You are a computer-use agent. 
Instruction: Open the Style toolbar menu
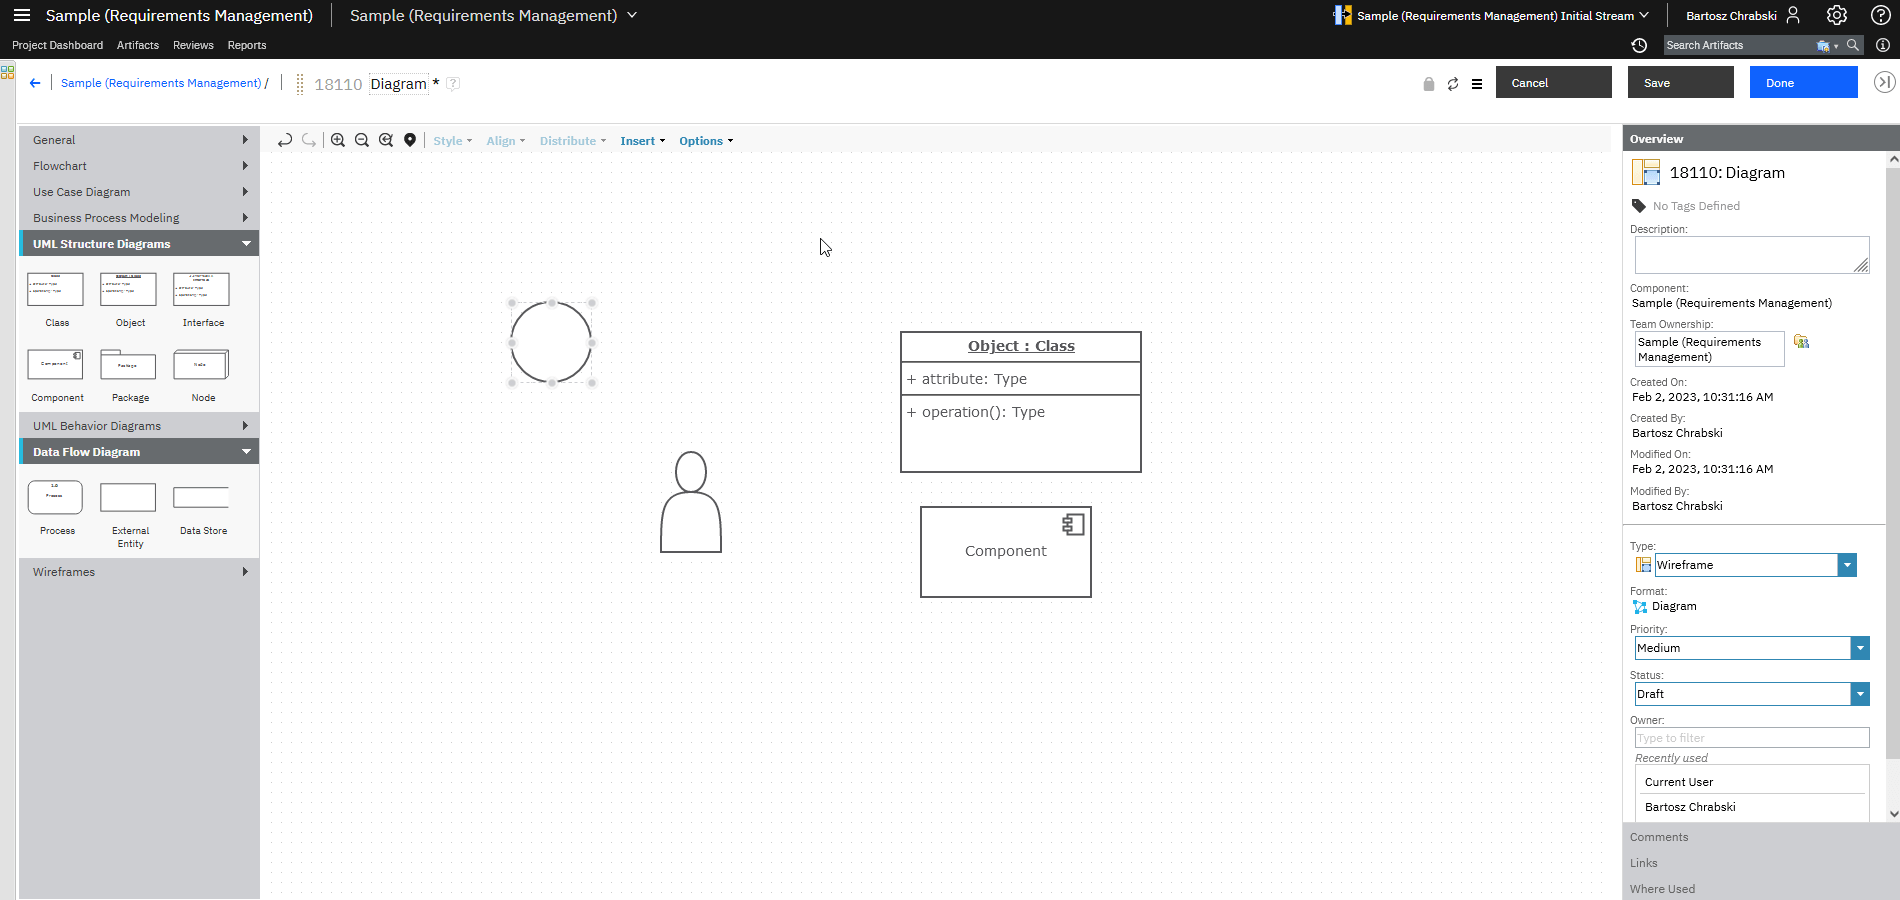(452, 141)
